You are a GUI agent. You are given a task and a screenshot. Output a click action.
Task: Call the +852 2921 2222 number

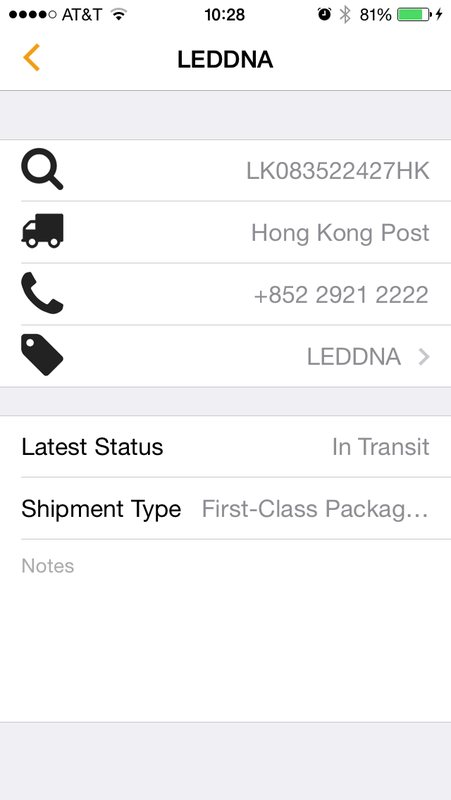(341, 295)
